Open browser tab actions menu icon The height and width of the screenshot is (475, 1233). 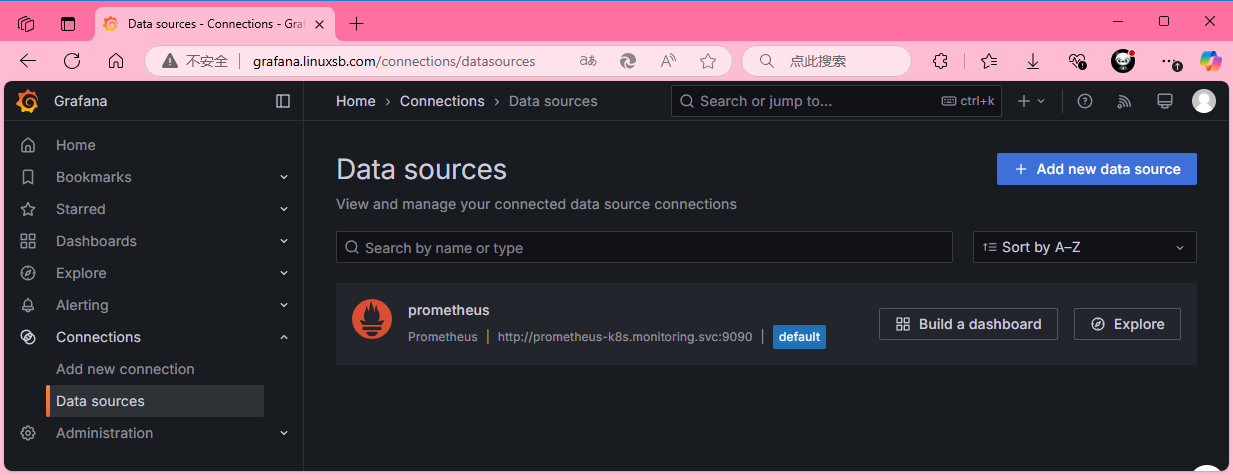(68, 23)
